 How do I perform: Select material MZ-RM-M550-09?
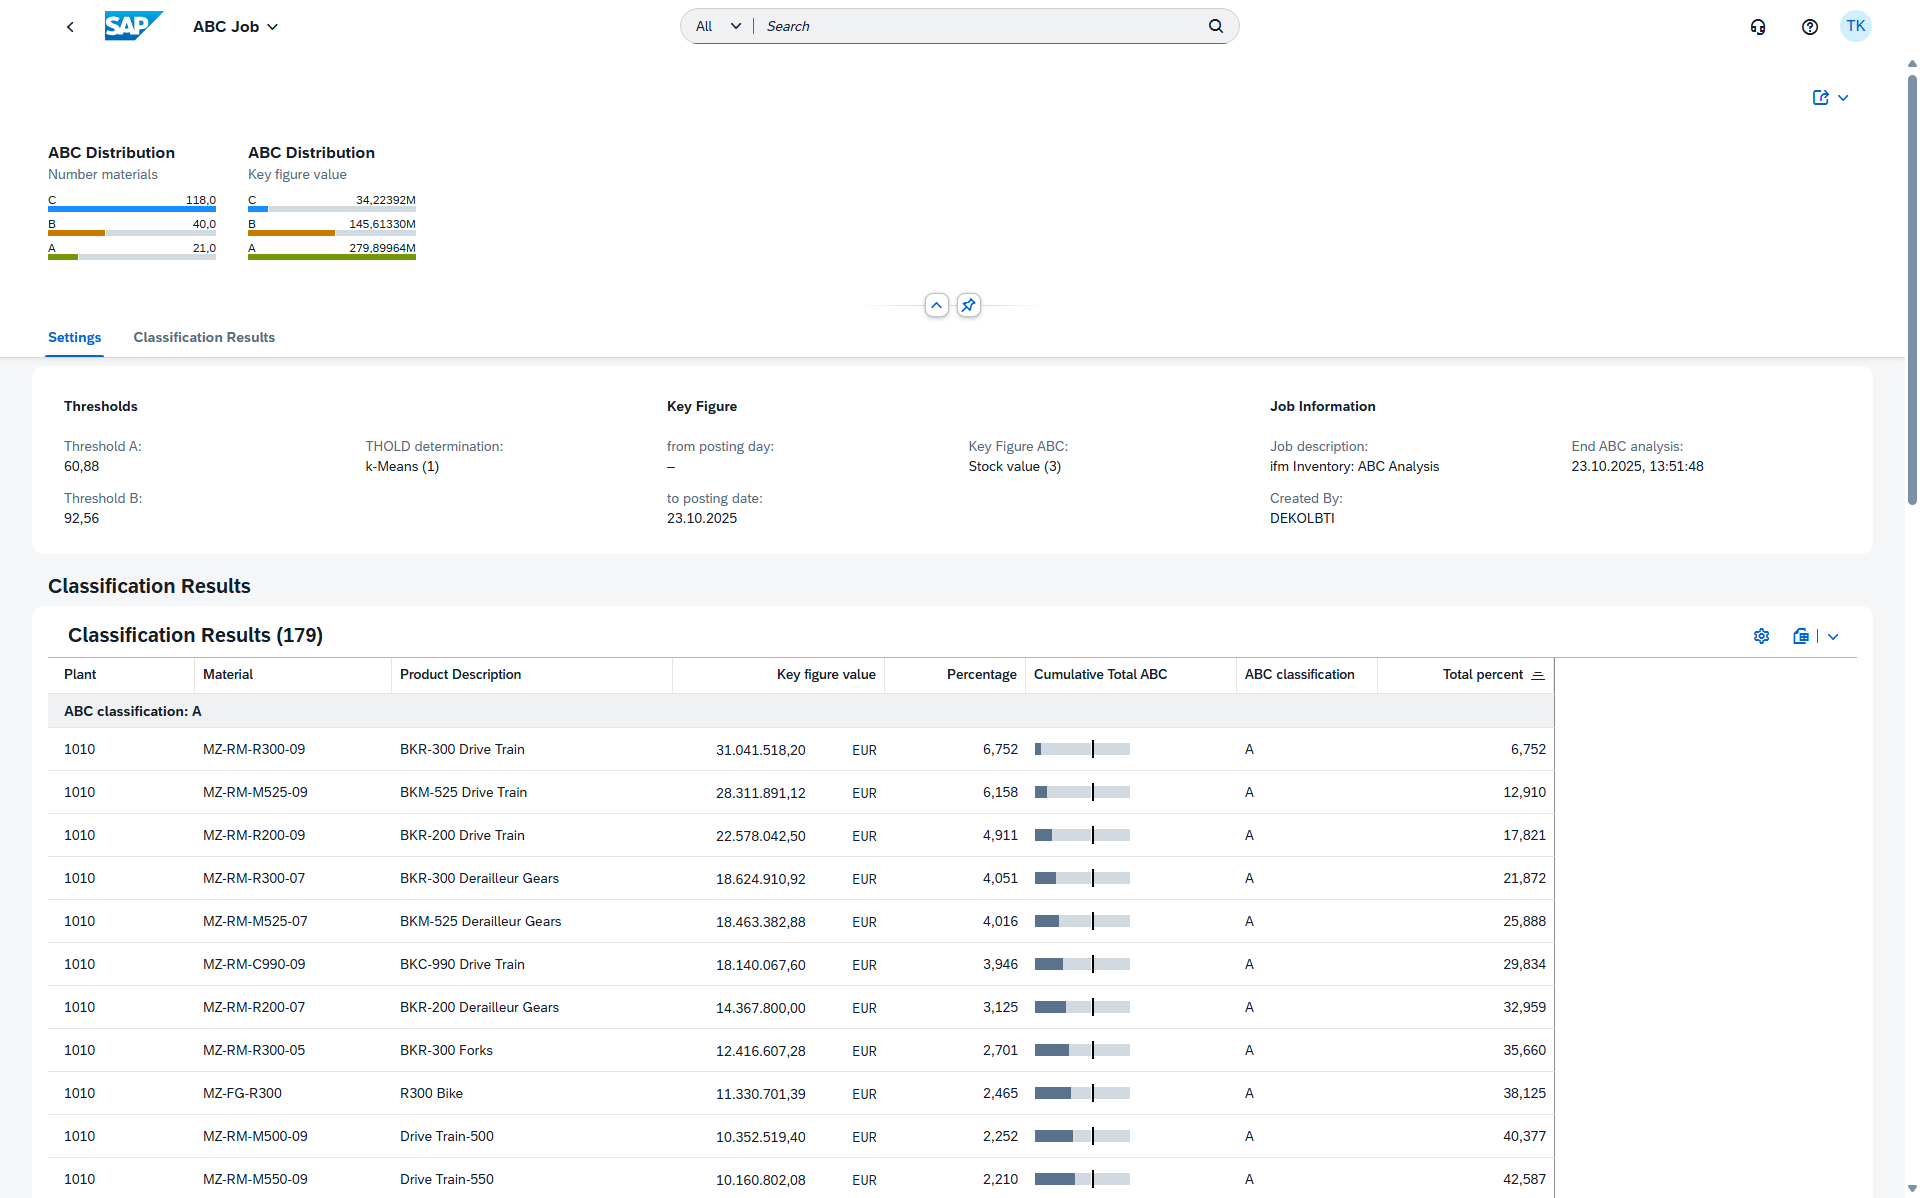[255, 1179]
